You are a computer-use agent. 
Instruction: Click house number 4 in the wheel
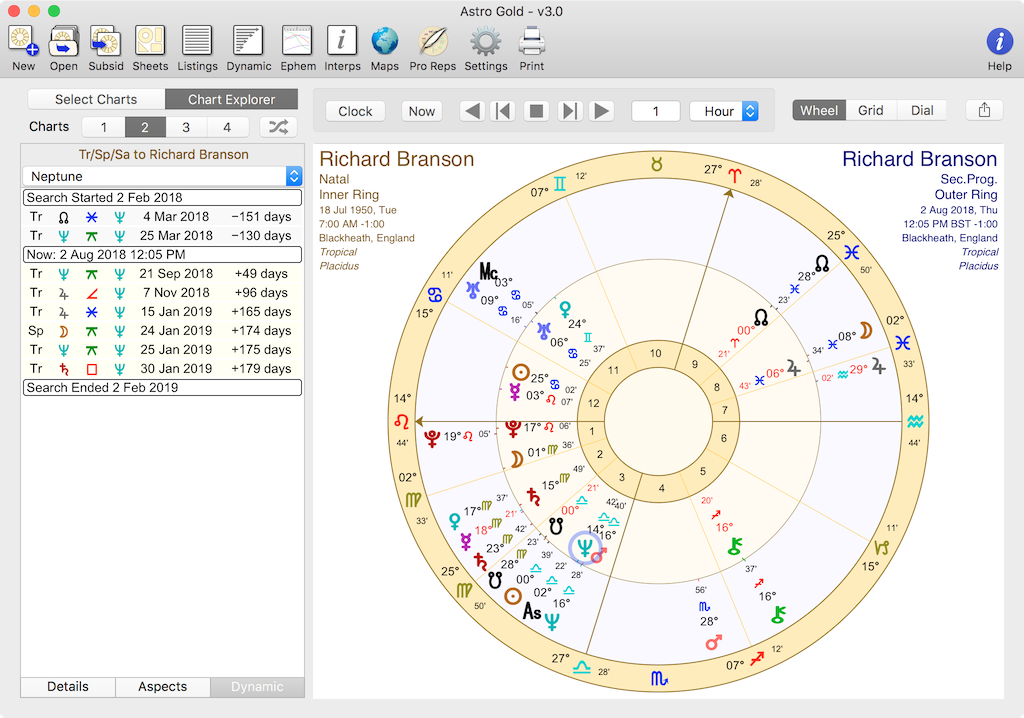pyautogui.click(x=662, y=488)
